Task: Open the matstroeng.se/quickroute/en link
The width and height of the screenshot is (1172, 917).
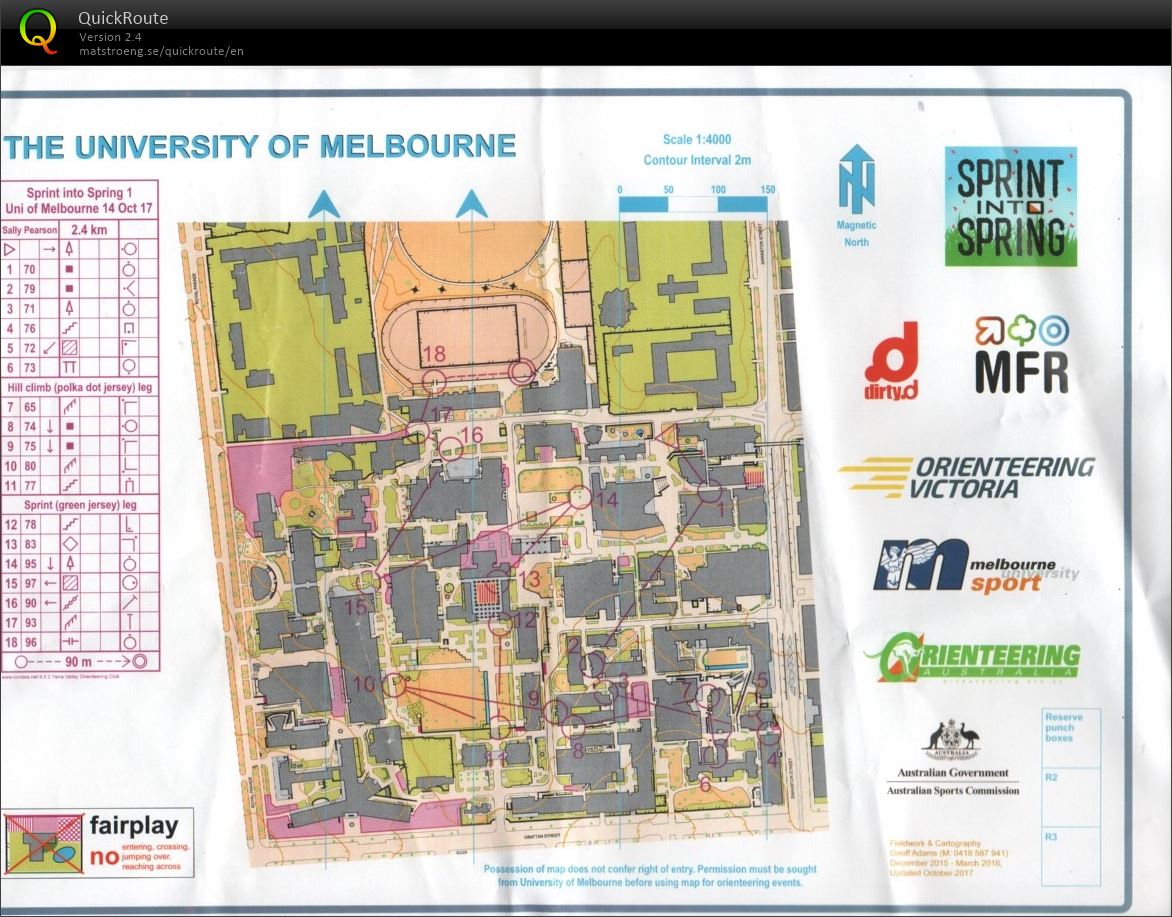Action: tap(161, 51)
